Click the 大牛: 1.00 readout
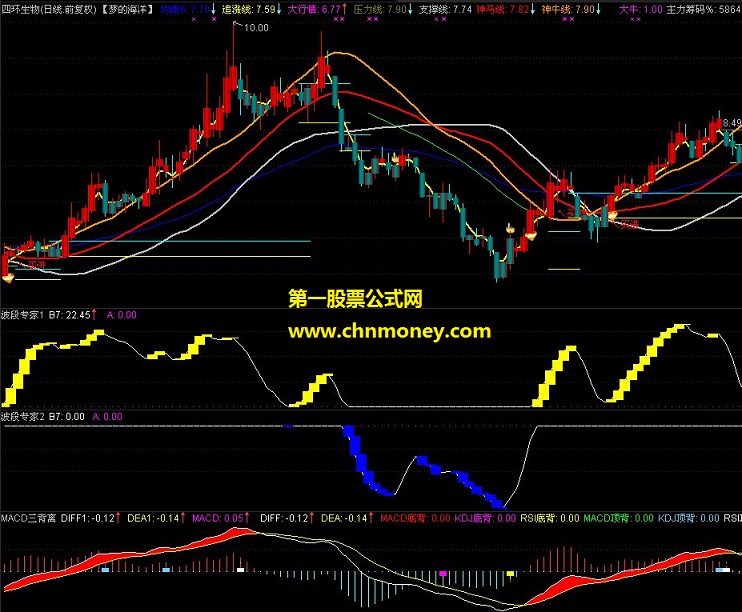The image size is (742, 612). pyautogui.click(x=641, y=9)
